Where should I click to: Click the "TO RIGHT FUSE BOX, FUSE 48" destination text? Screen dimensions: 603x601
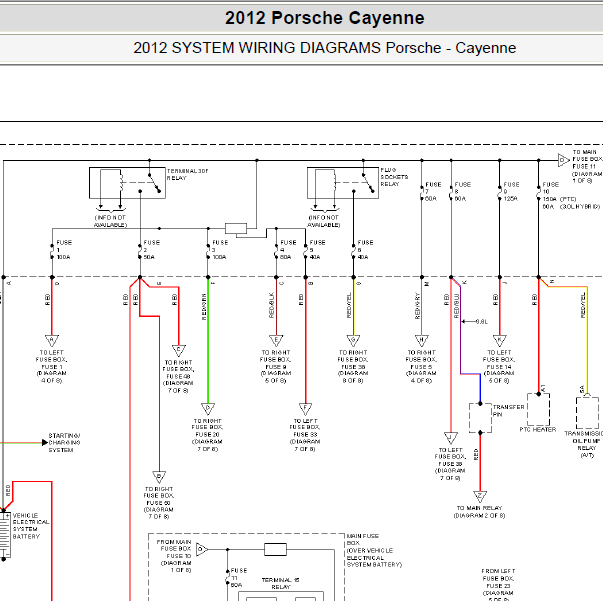point(178,376)
